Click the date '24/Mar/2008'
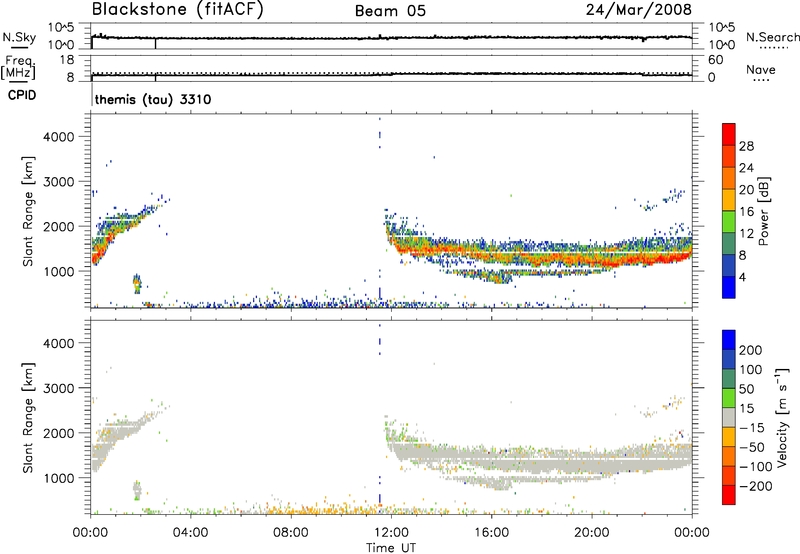This screenshot has width=800, height=554. [639, 10]
